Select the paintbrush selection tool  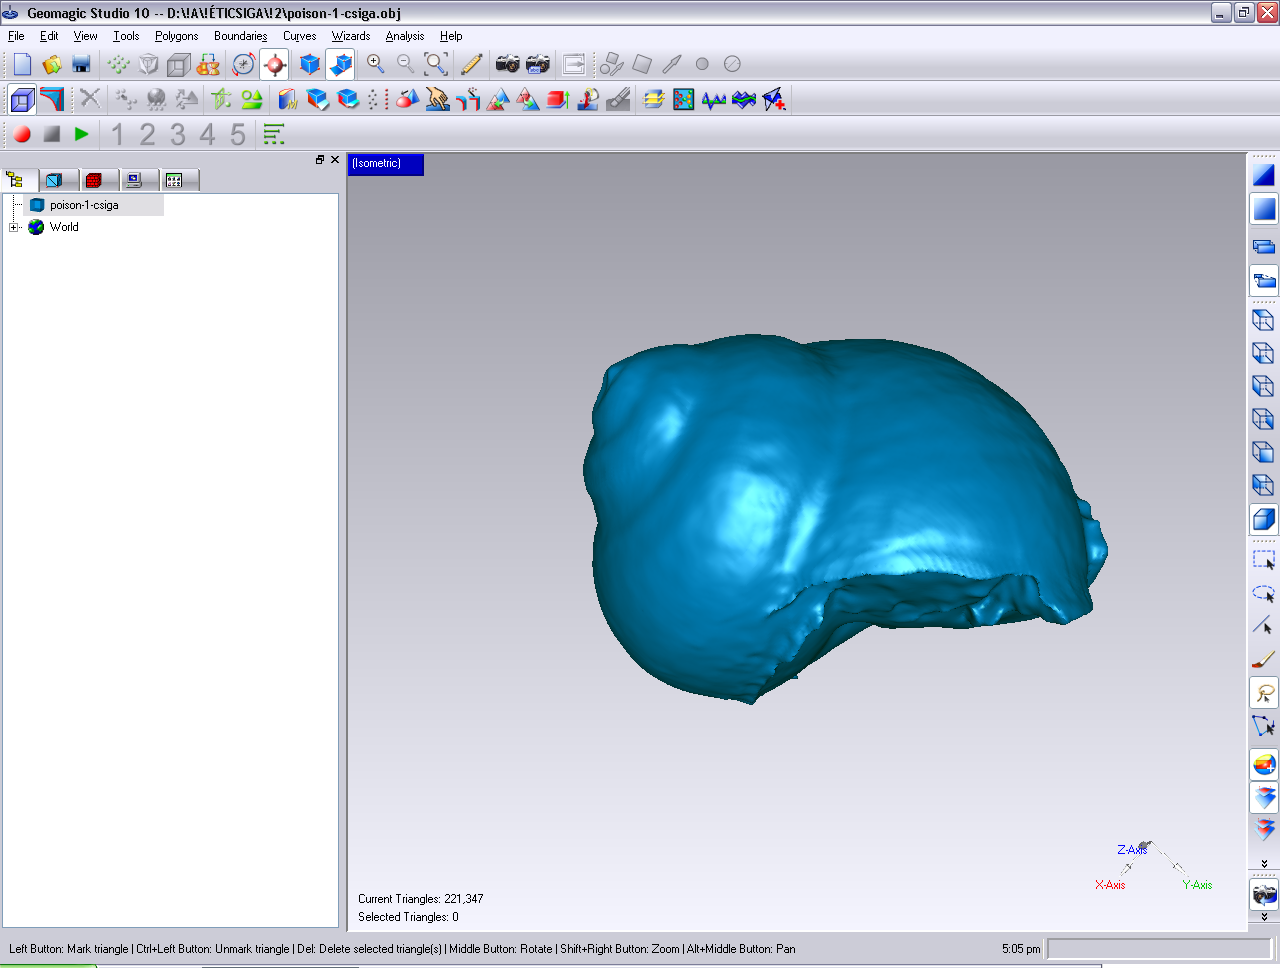click(x=1264, y=660)
